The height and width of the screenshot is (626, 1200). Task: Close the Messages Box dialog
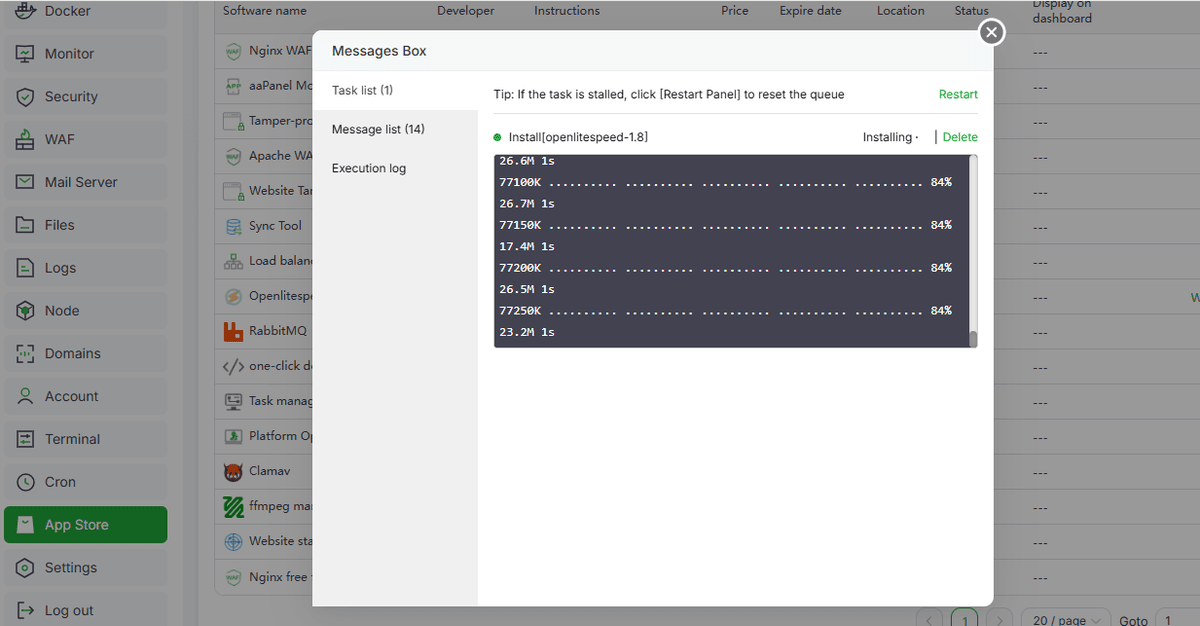991,33
